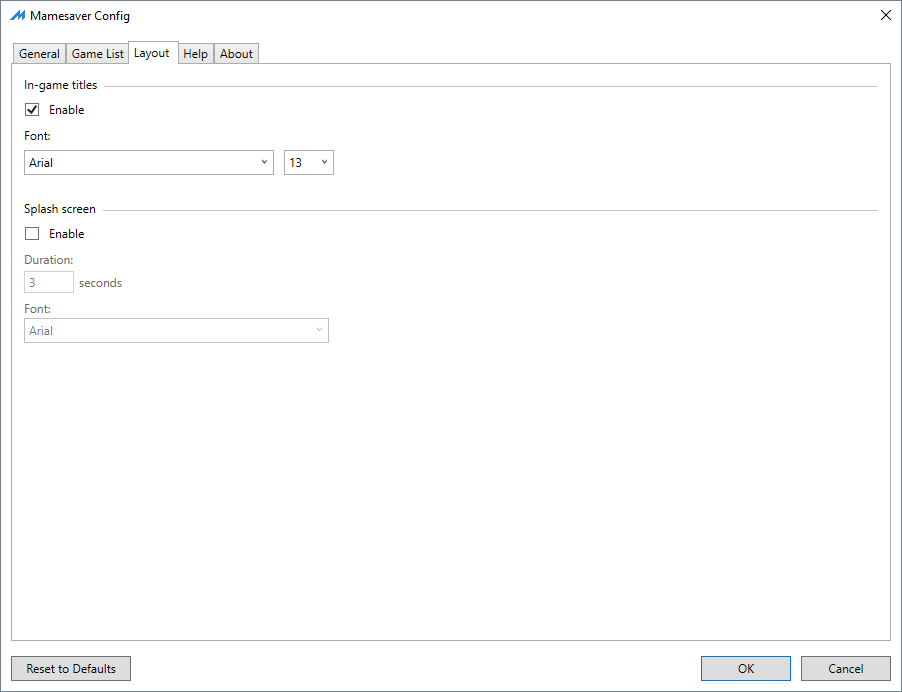Open the About tab
902x692 pixels.
[x=236, y=53]
